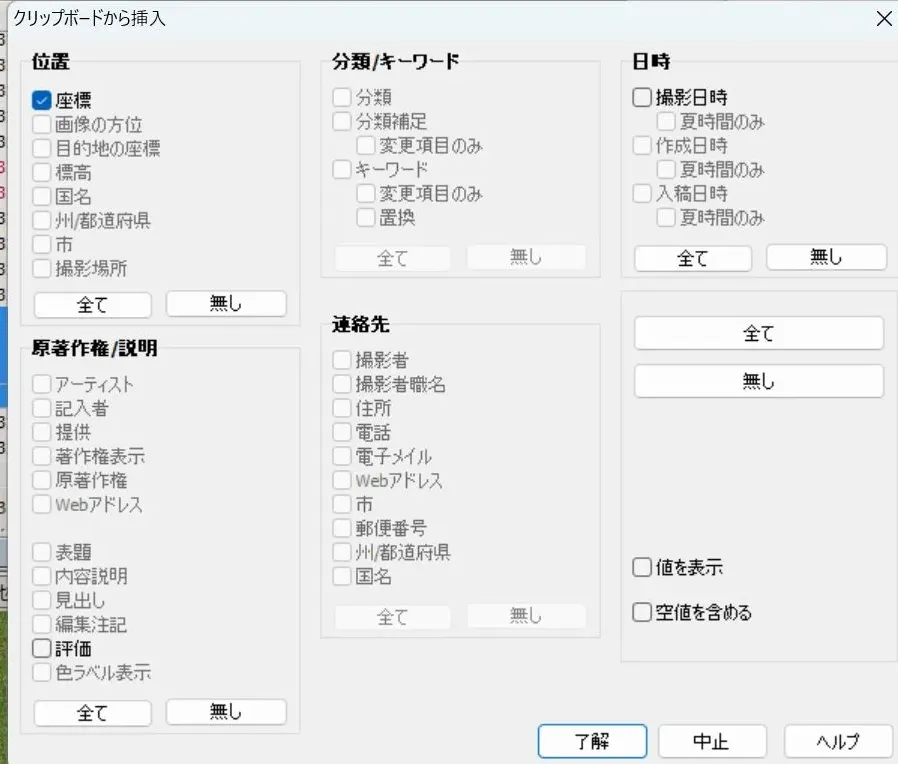Select the 国名 checkbox under 位置
The height and width of the screenshot is (764, 898).
pos(42,196)
